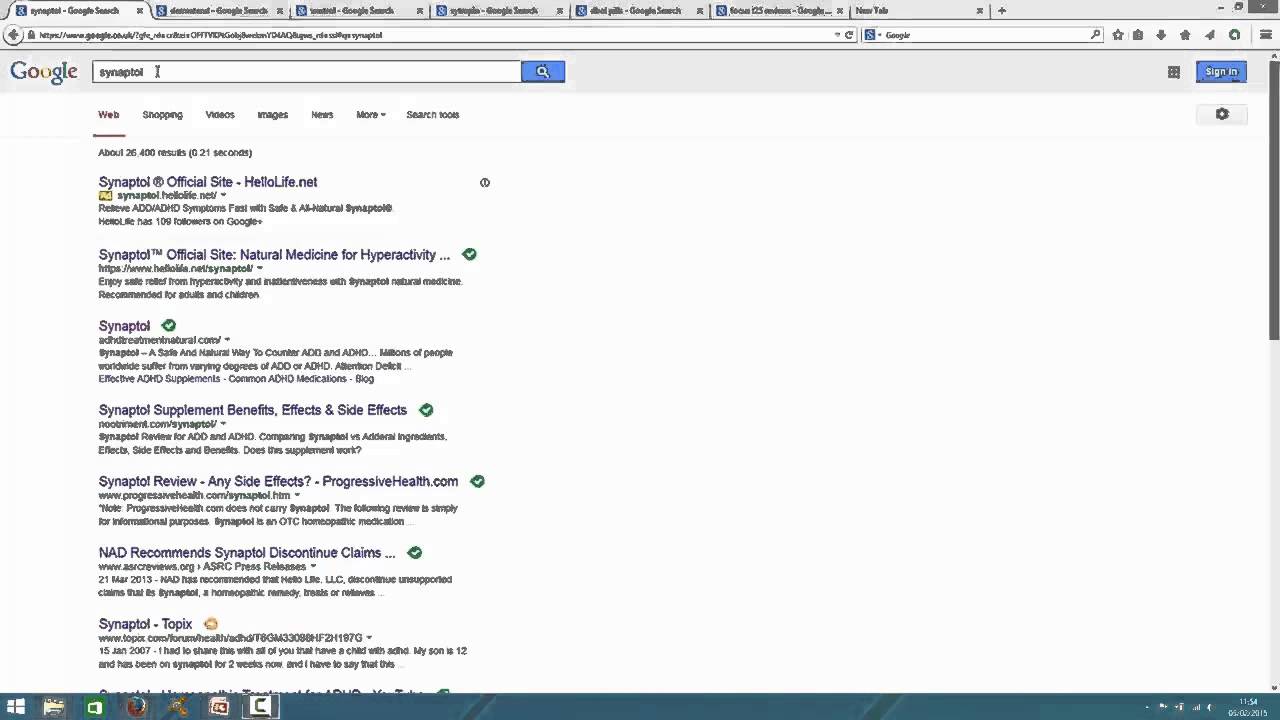Click the blue Google search magnifier button

click(x=543, y=71)
